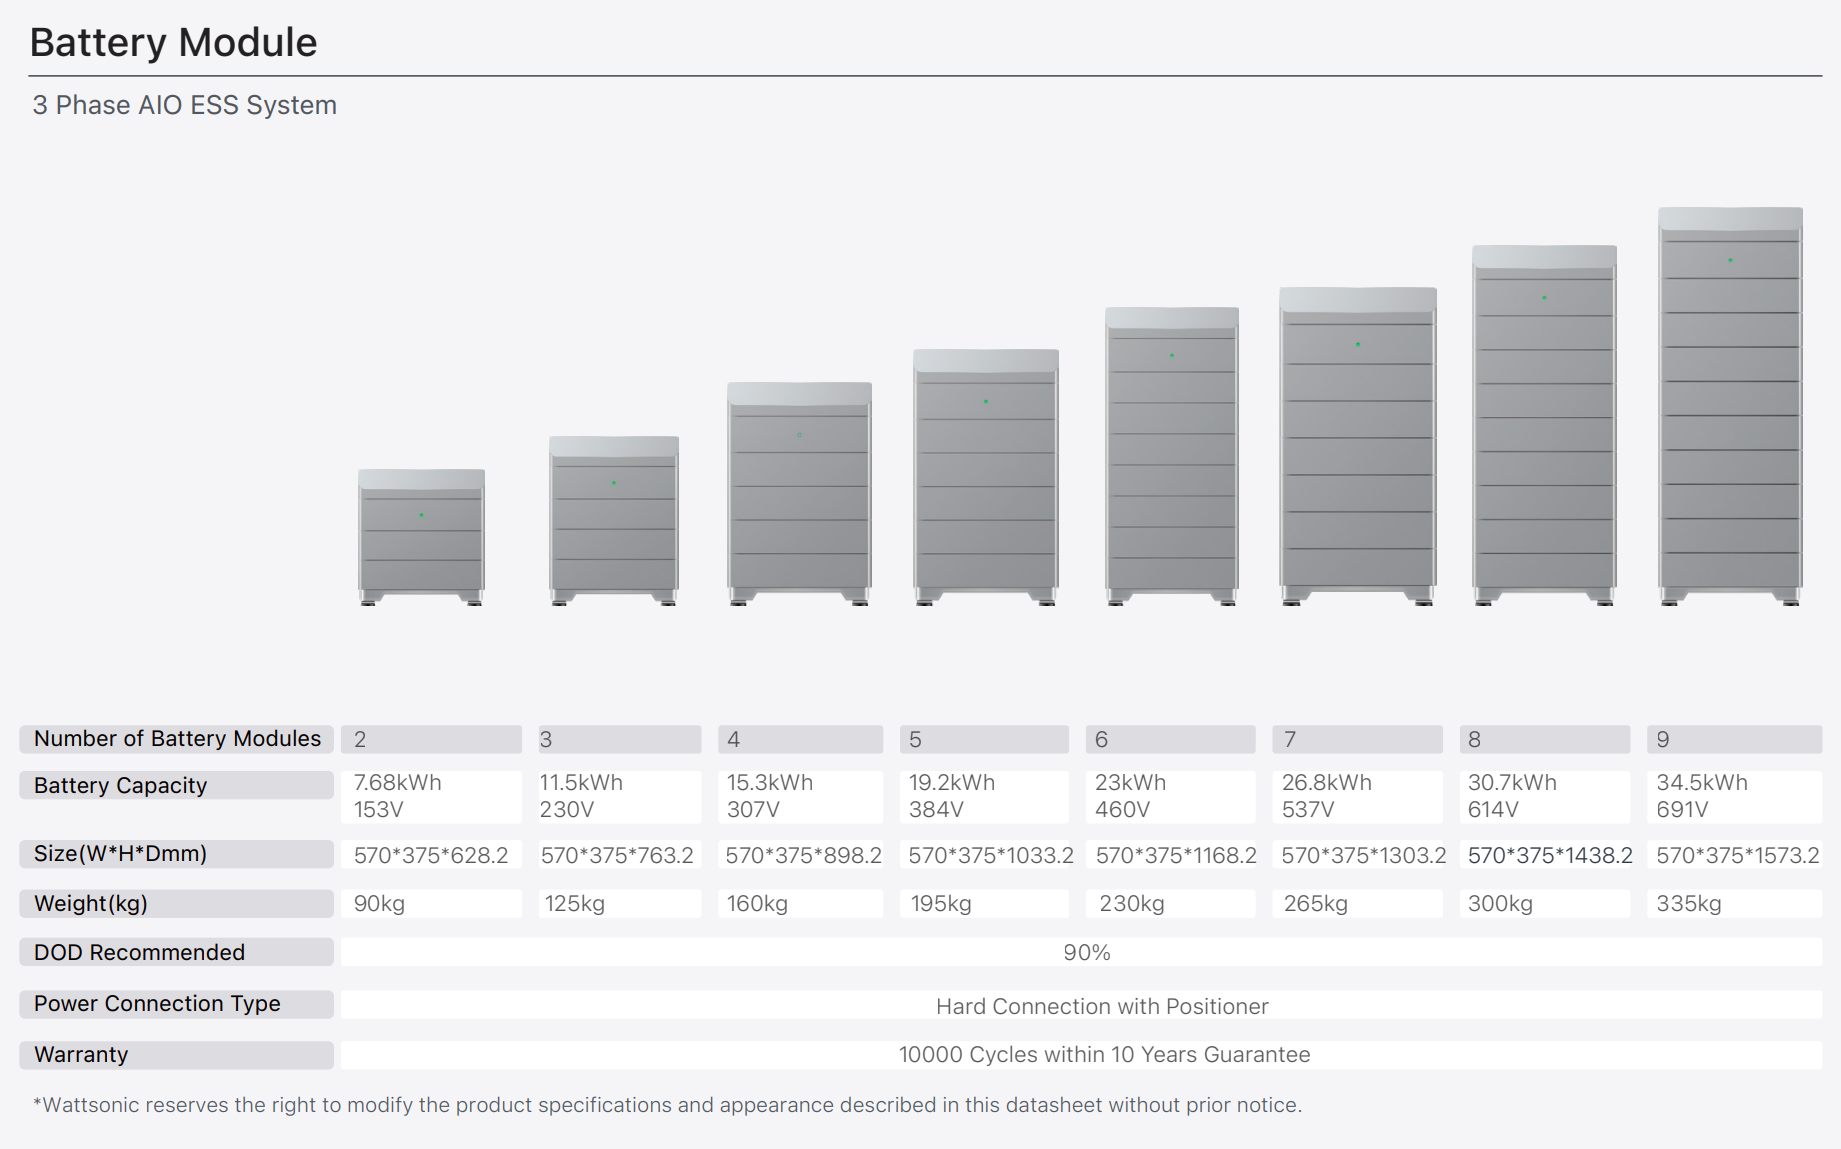Click the Battery Module heading
The height and width of the screenshot is (1149, 1841).
pyautogui.click(x=173, y=43)
